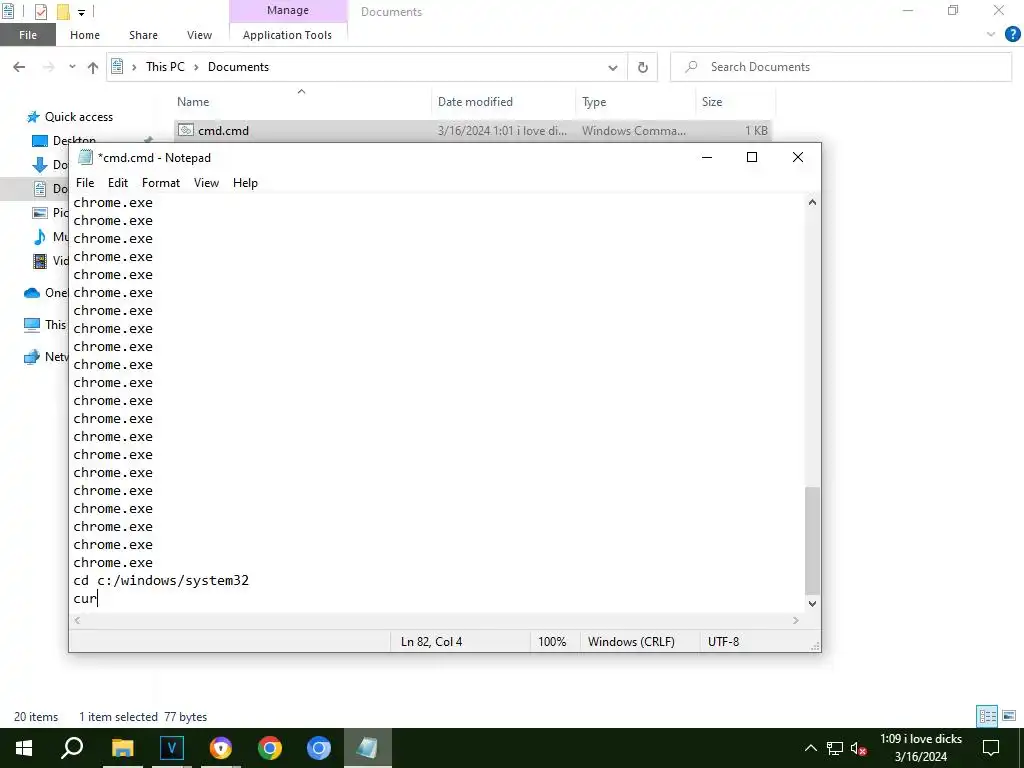Viewport: 1024px width, 768px height.
Task: Open recent locations dropdown arrow
Action: pyautogui.click(x=72, y=67)
